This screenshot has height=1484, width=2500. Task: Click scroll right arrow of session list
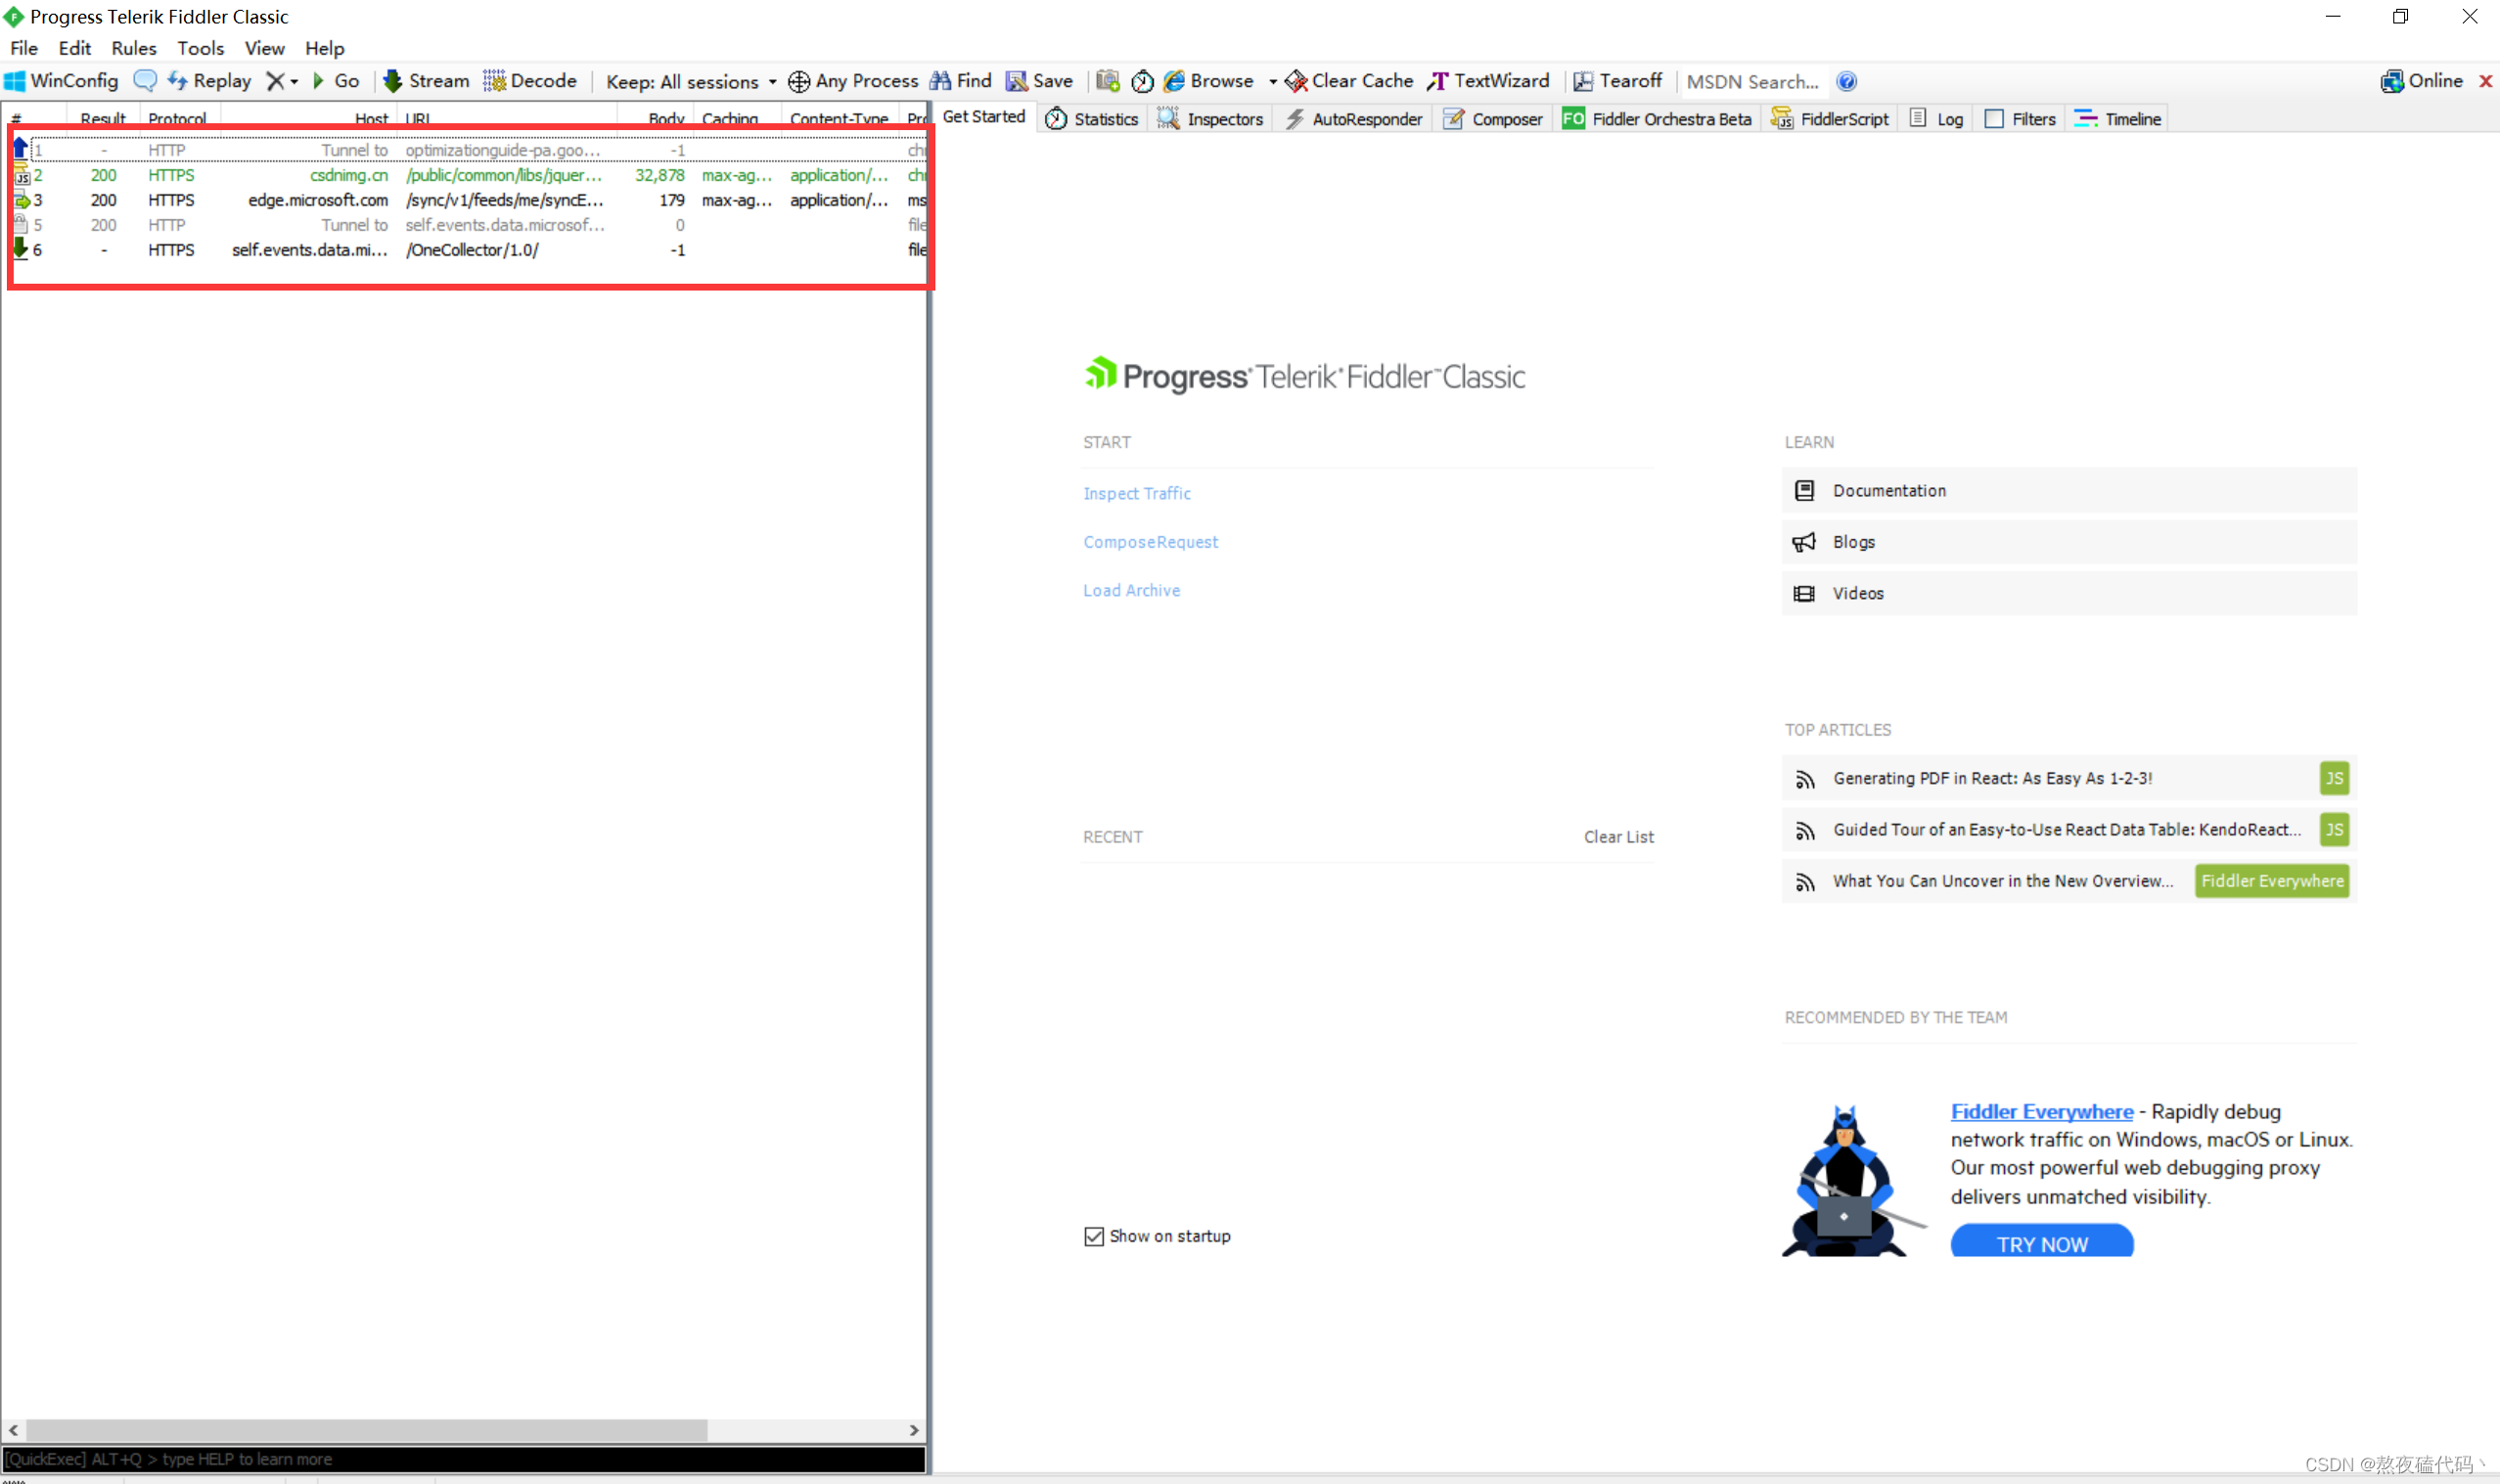click(x=914, y=1430)
